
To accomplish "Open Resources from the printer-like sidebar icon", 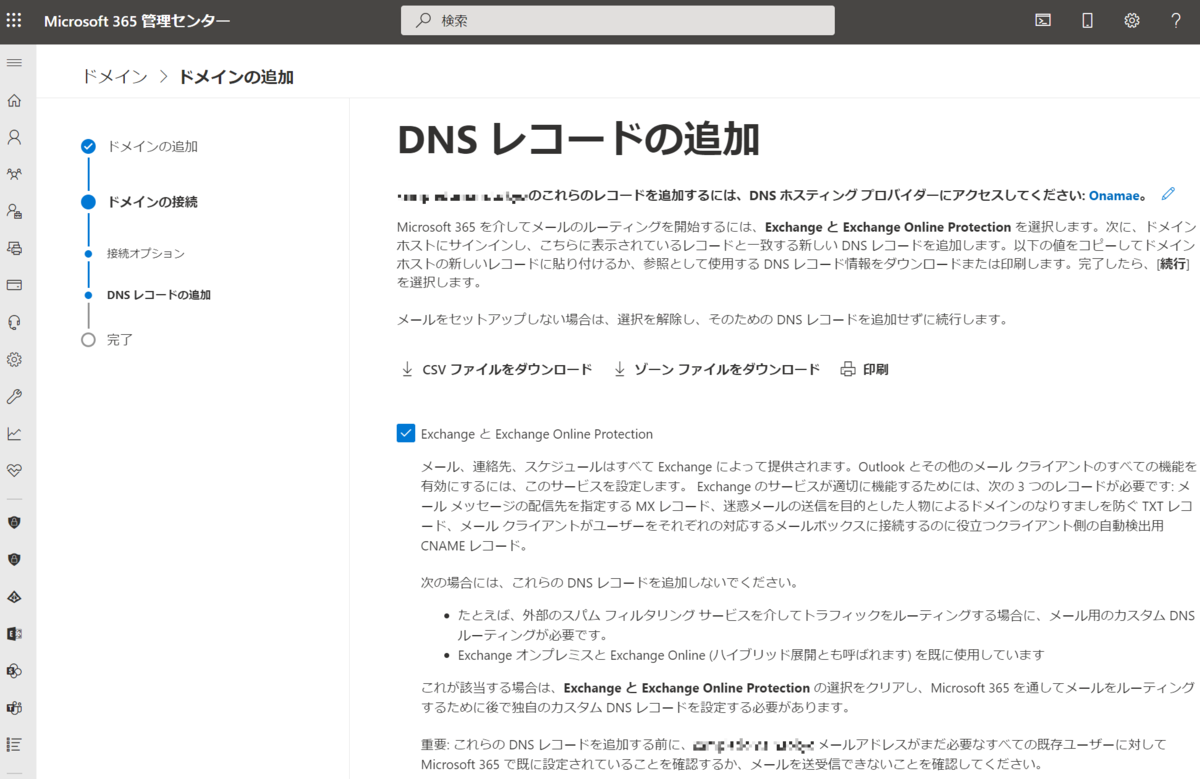I will (x=14, y=248).
